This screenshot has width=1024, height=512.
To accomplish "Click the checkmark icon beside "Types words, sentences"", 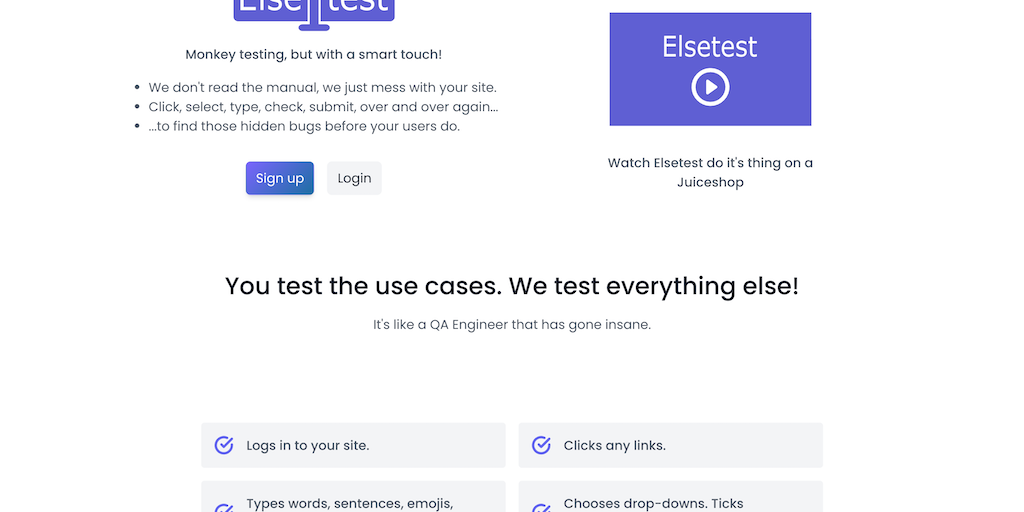I will (224, 507).
